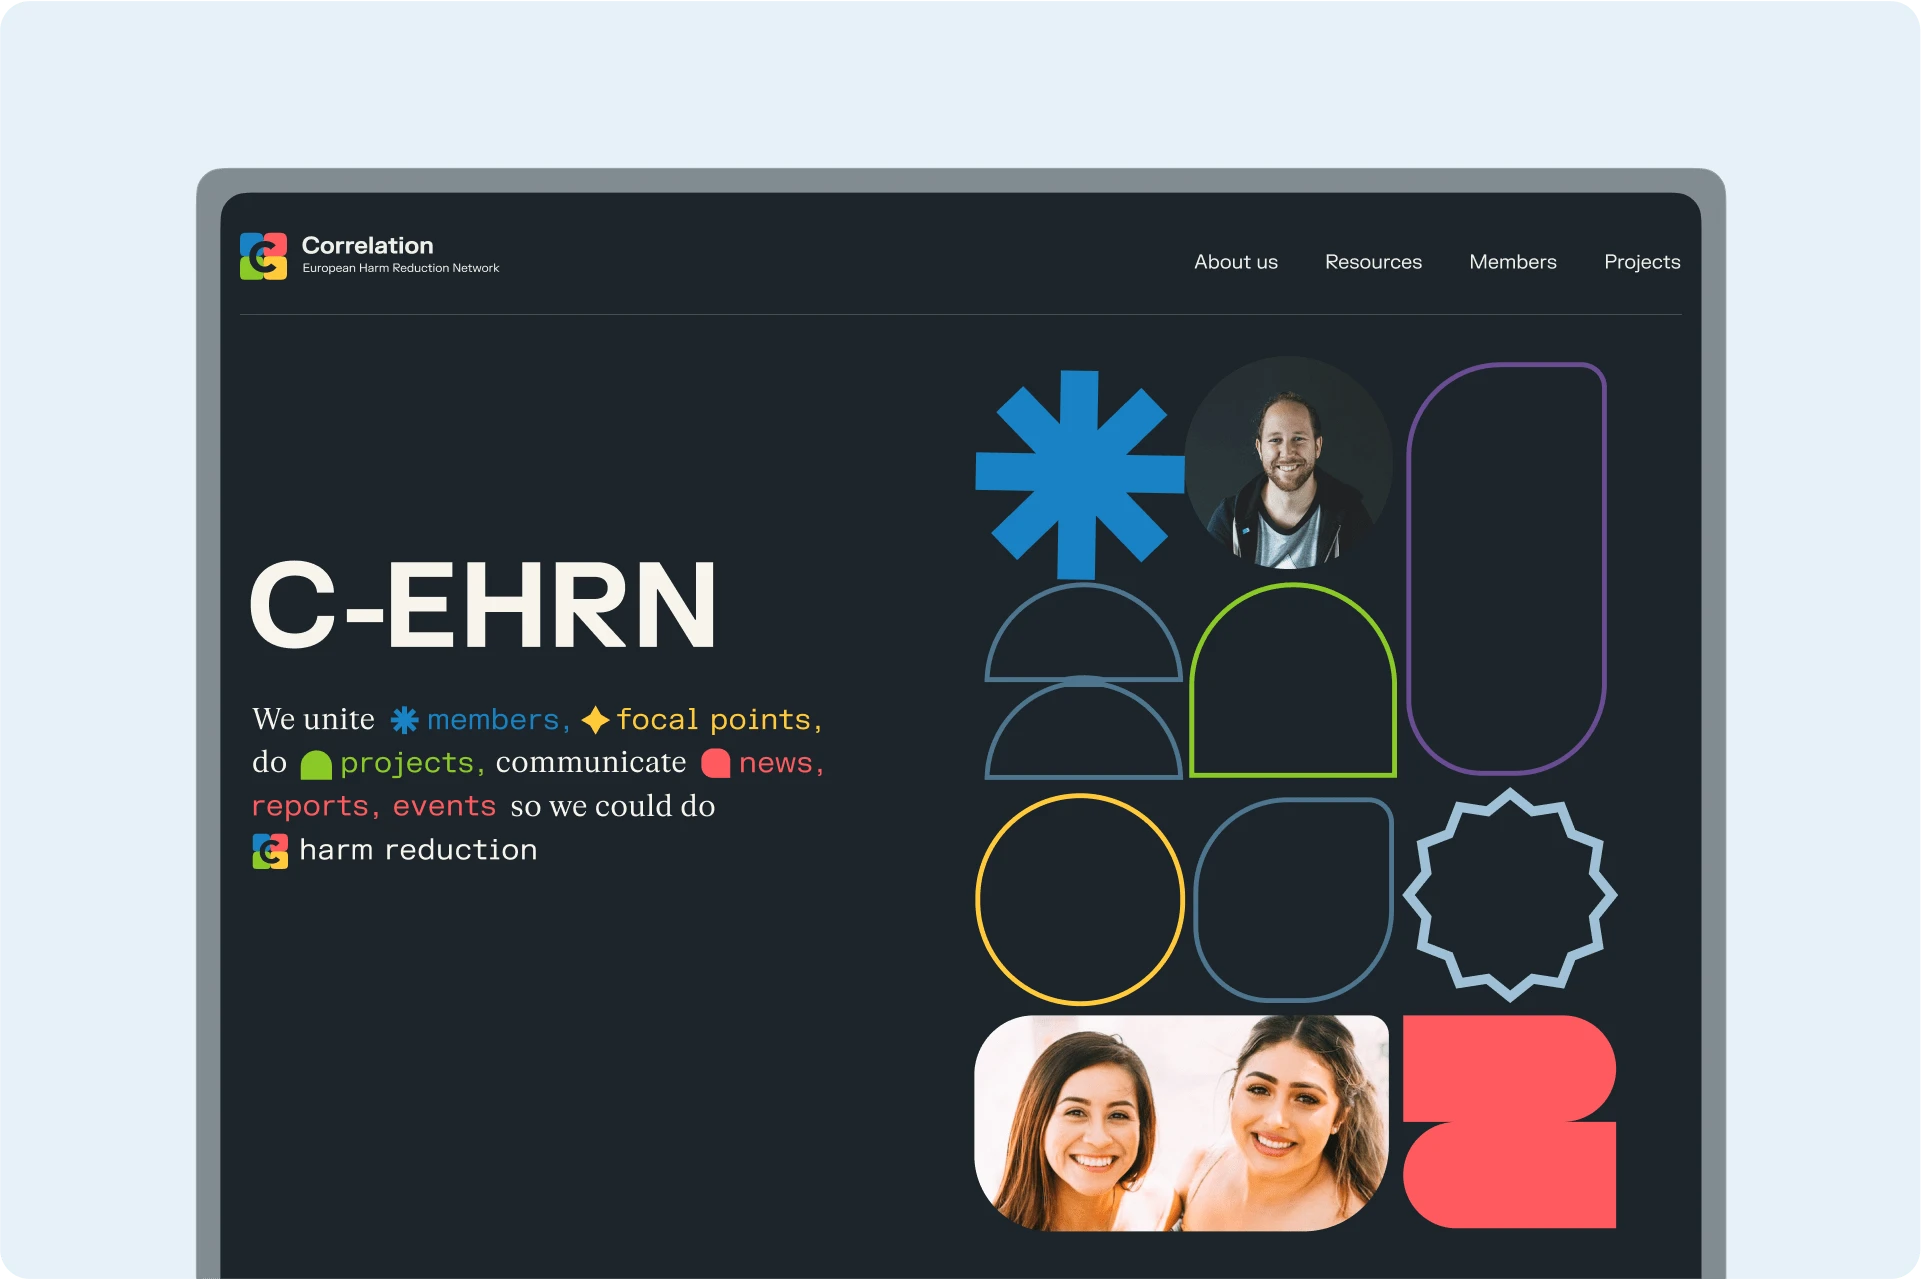Open the Resources menu item
Screen dimensions: 1921x1279
(1373, 262)
